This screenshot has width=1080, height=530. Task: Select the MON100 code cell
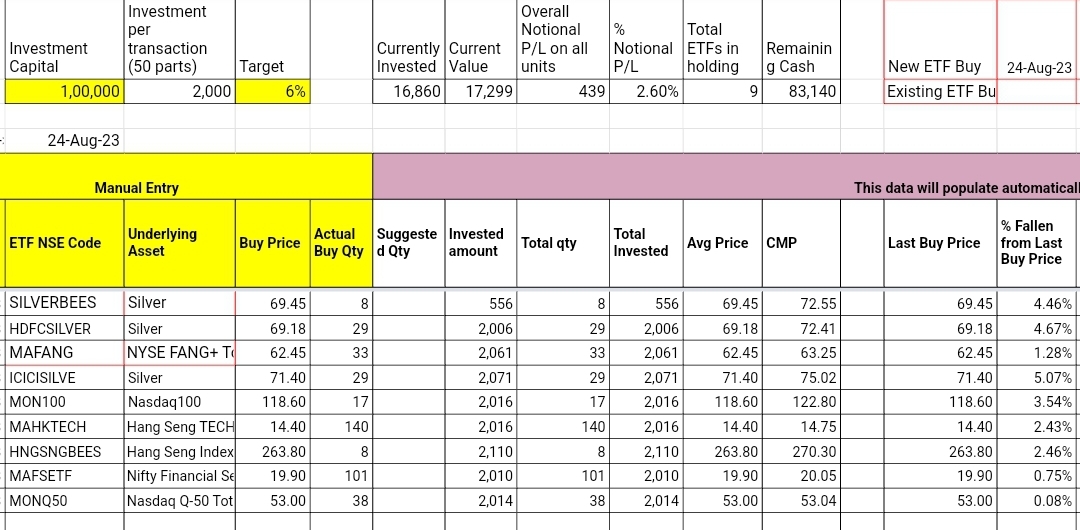pos(65,402)
